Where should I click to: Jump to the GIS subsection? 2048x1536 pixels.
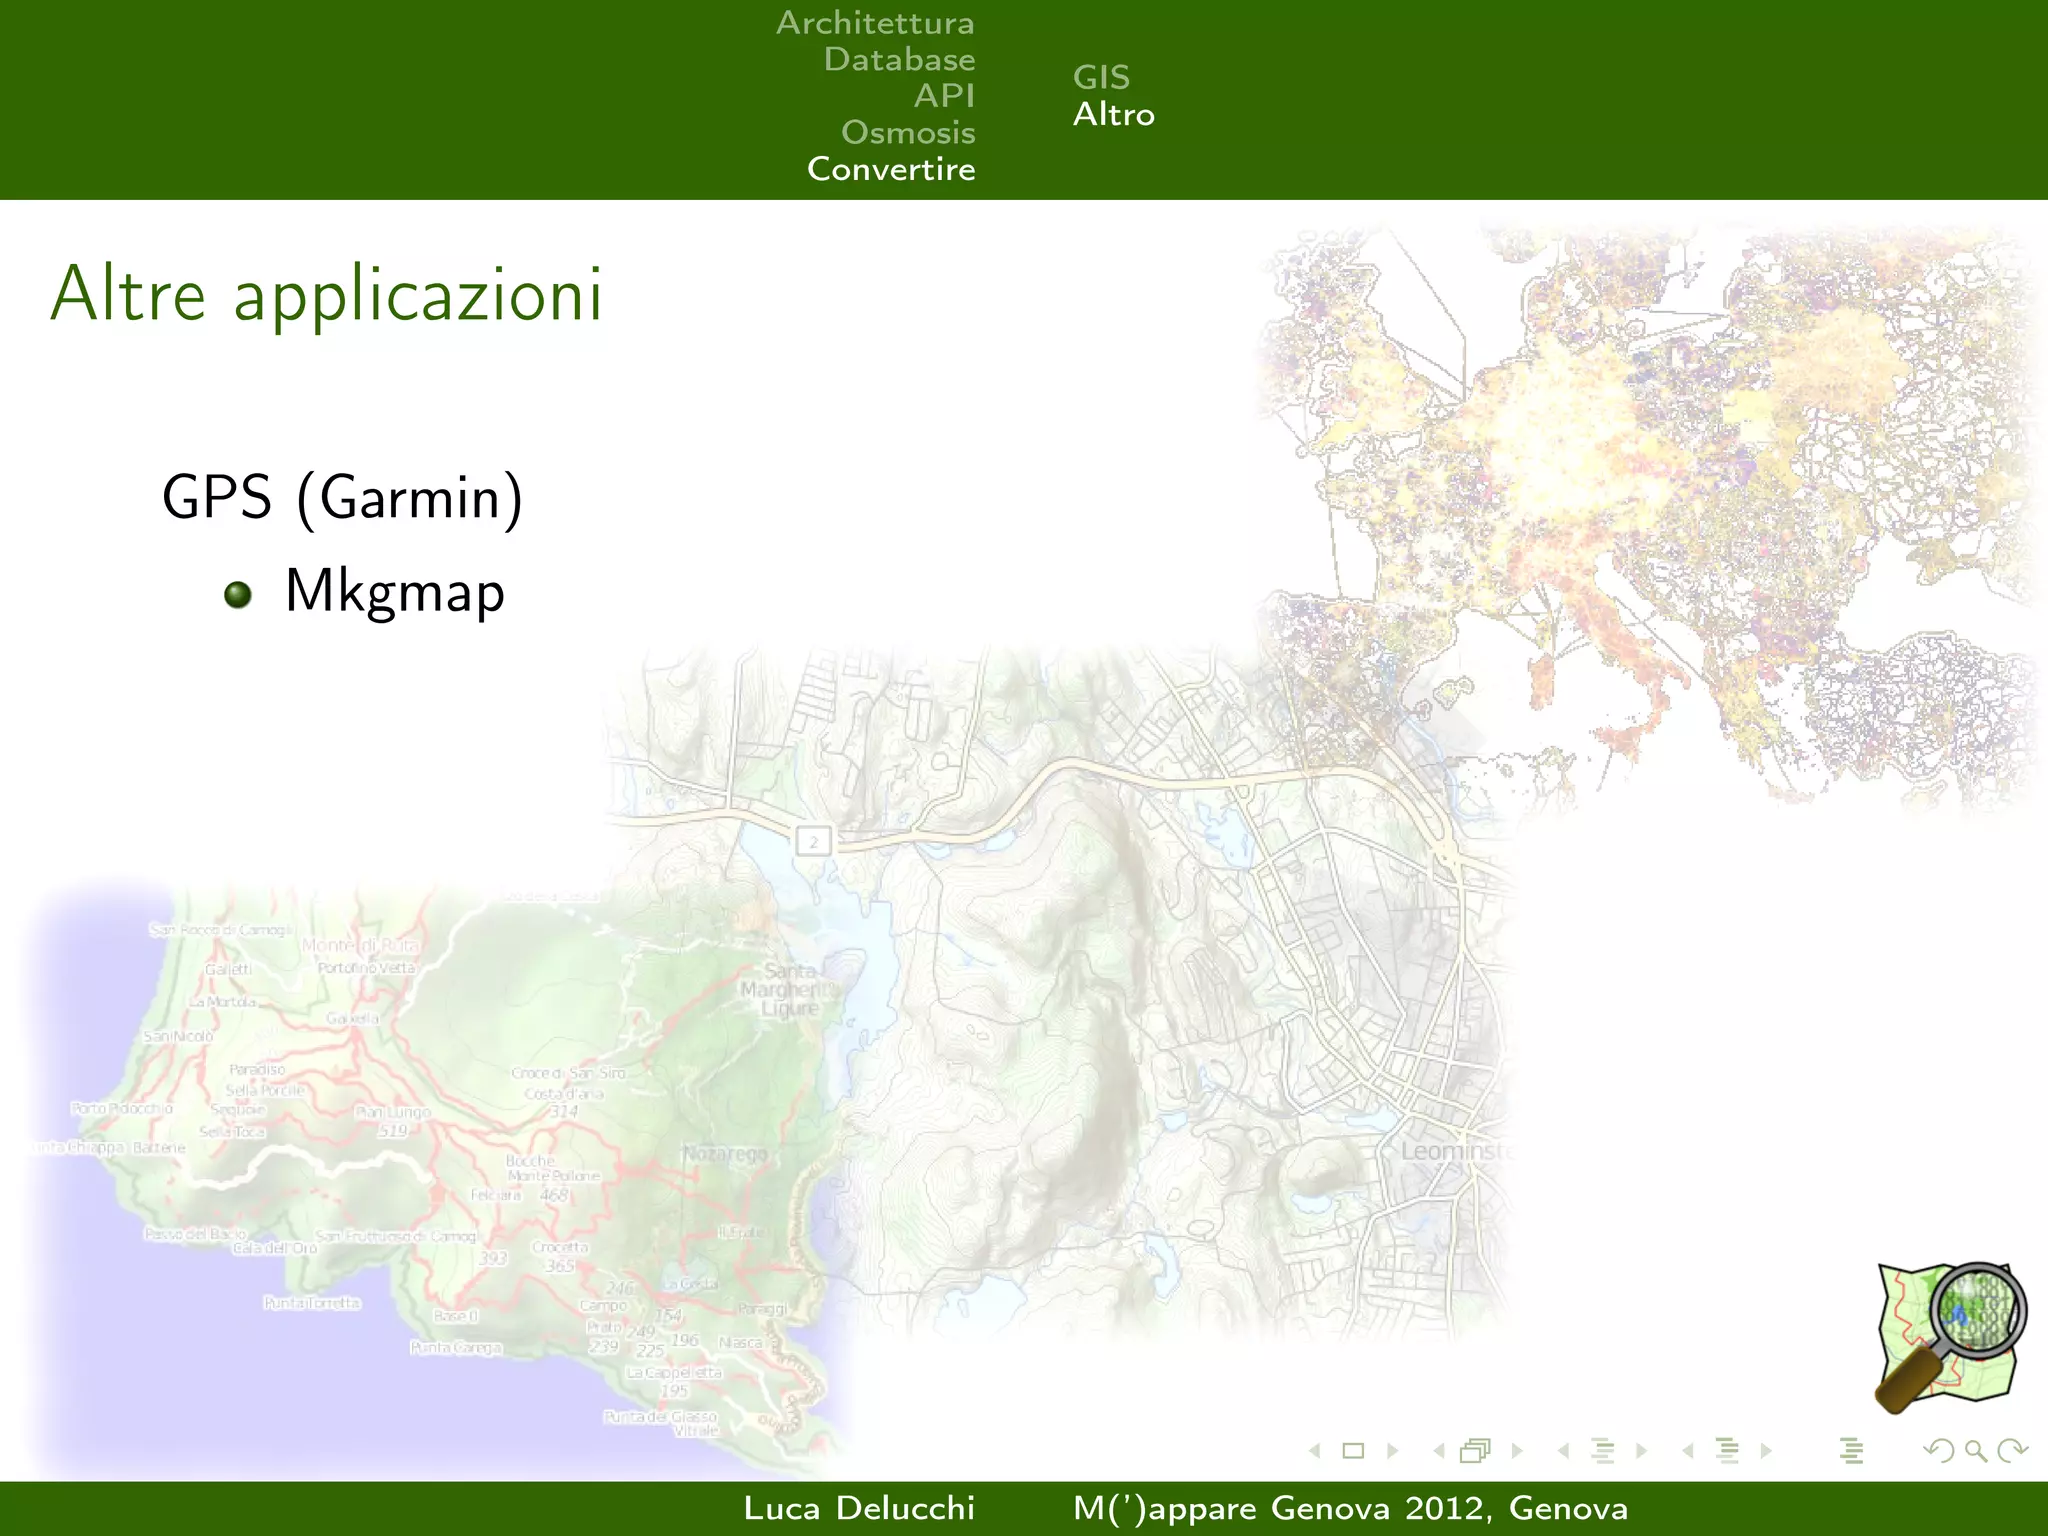pyautogui.click(x=1101, y=77)
